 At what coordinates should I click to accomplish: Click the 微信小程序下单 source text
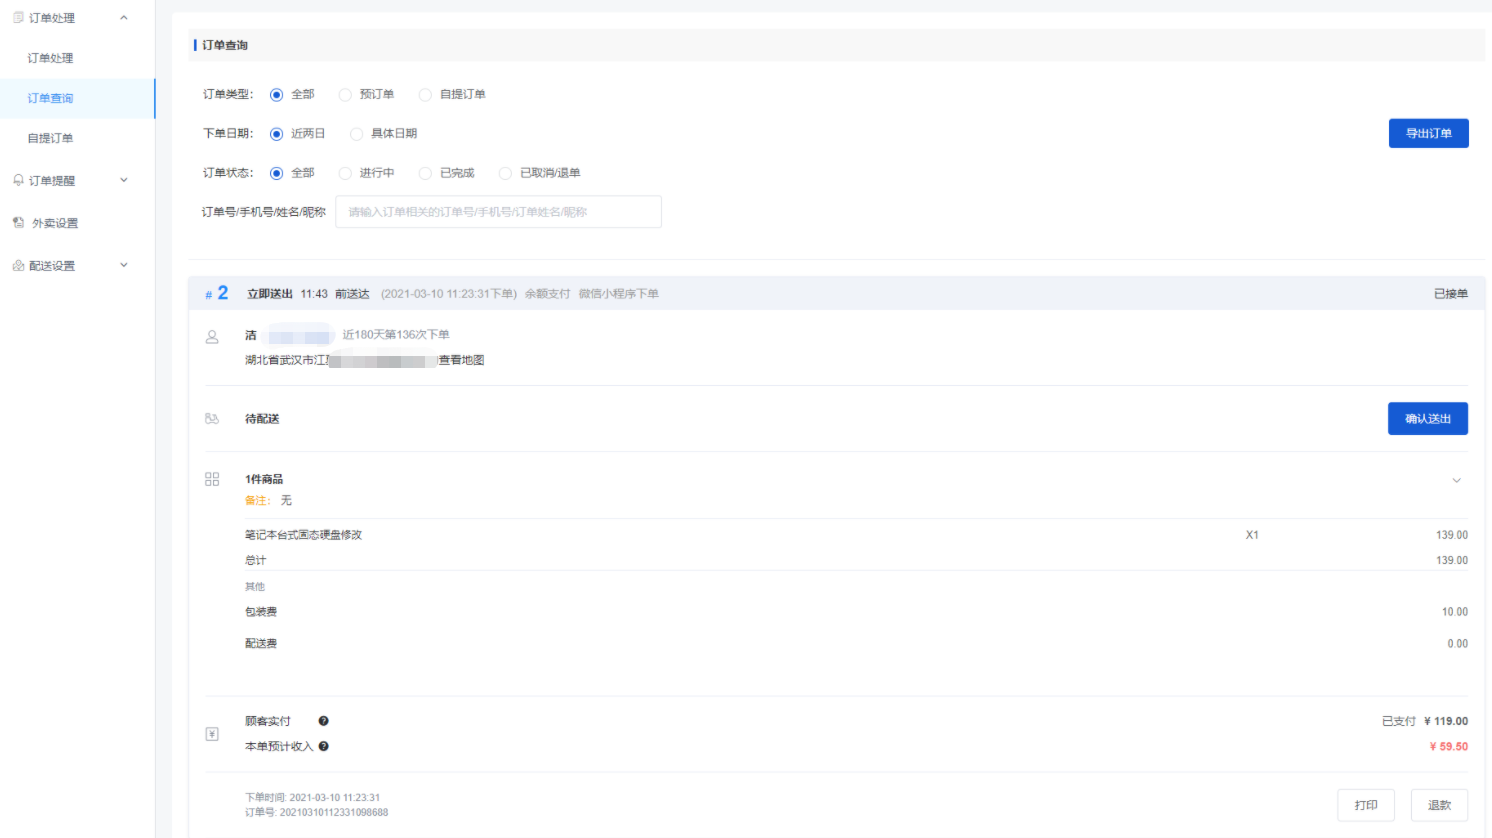[618, 294]
